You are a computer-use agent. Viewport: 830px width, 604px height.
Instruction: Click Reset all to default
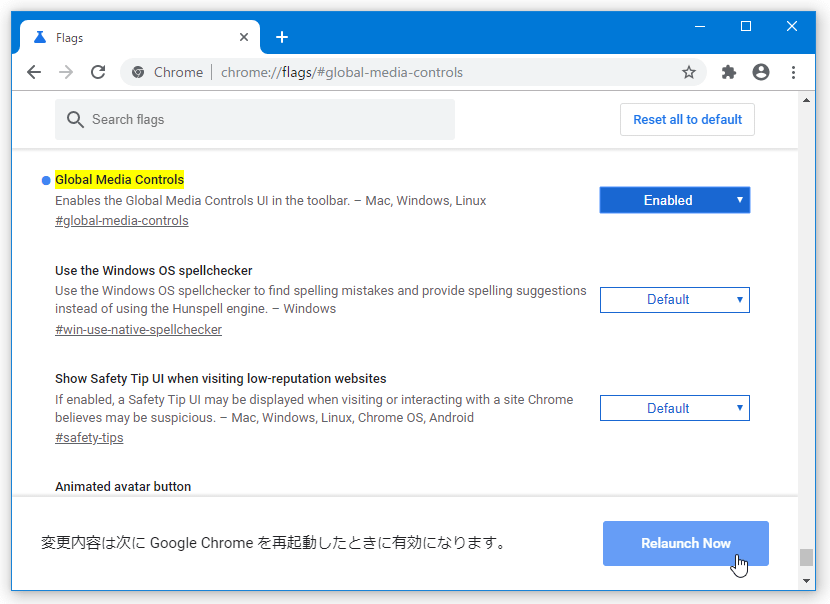click(x=687, y=120)
